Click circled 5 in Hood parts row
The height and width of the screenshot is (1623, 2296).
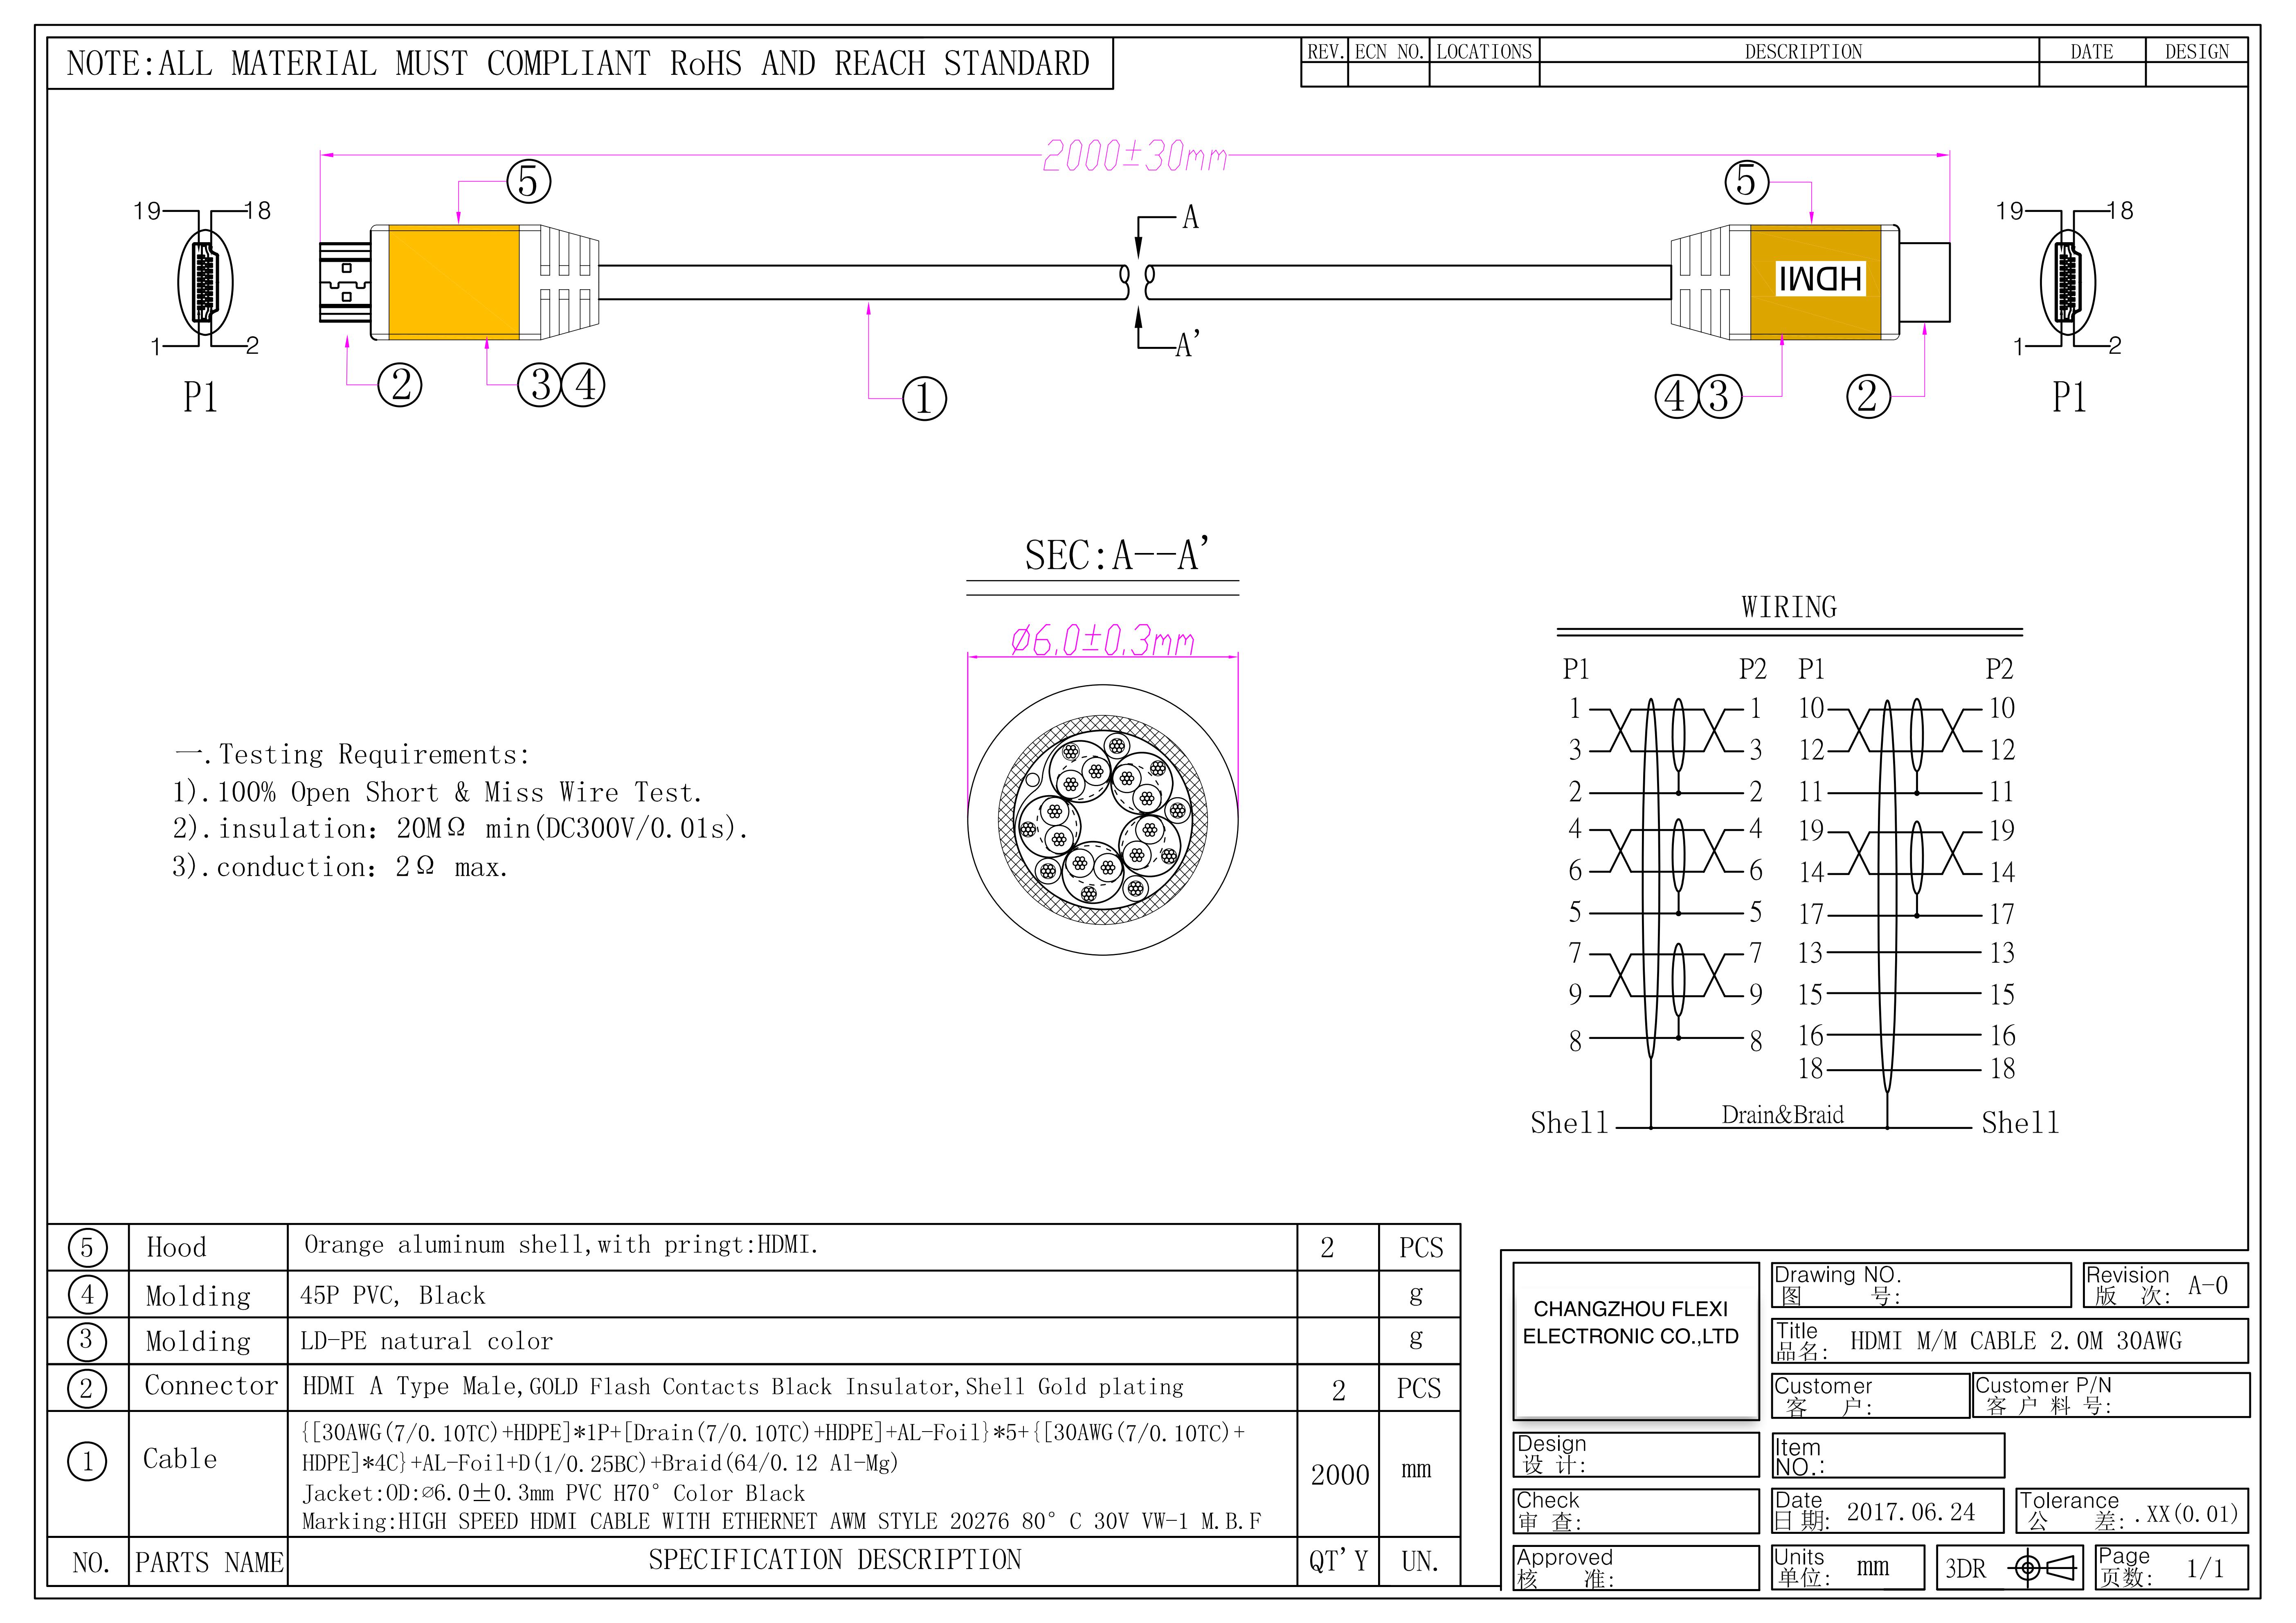tap(87, 1247)
